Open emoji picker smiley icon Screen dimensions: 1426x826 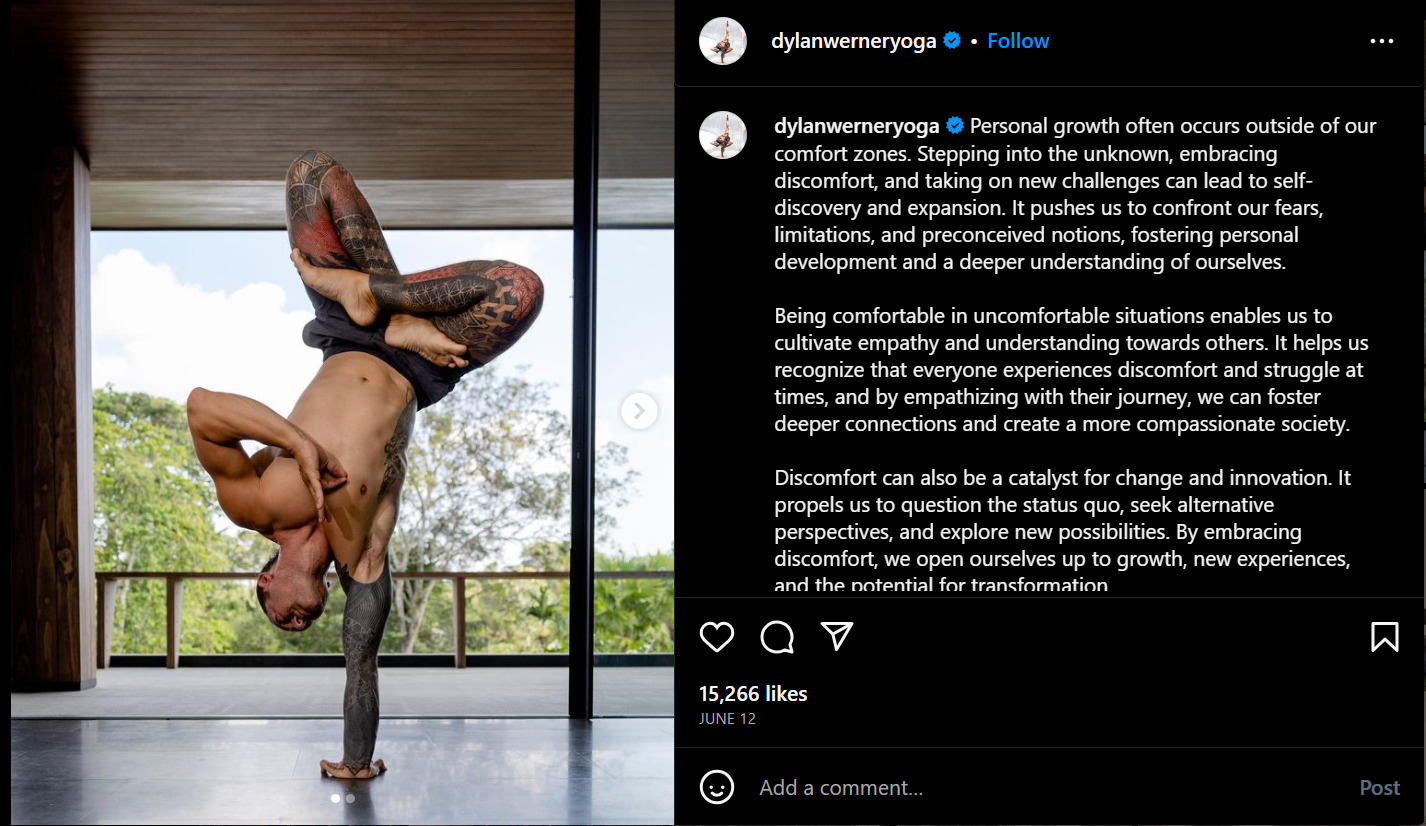coord(717,787)
